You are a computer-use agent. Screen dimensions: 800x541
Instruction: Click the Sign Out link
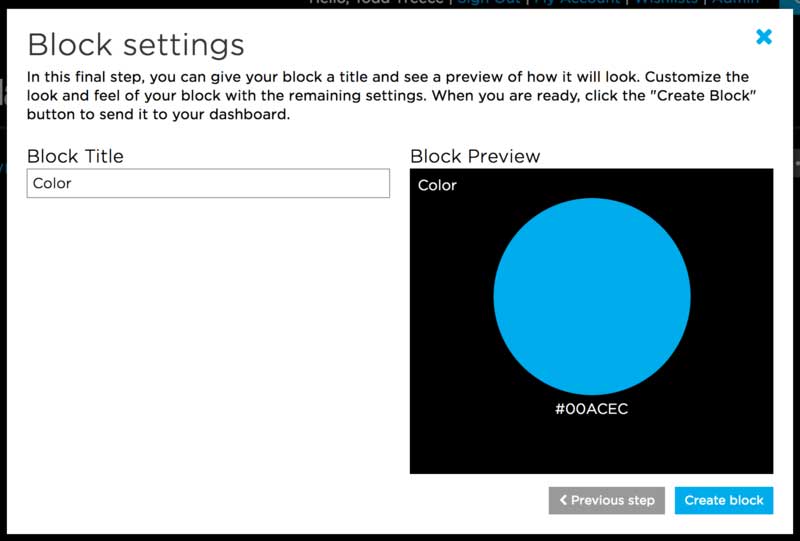click(488, 3)
